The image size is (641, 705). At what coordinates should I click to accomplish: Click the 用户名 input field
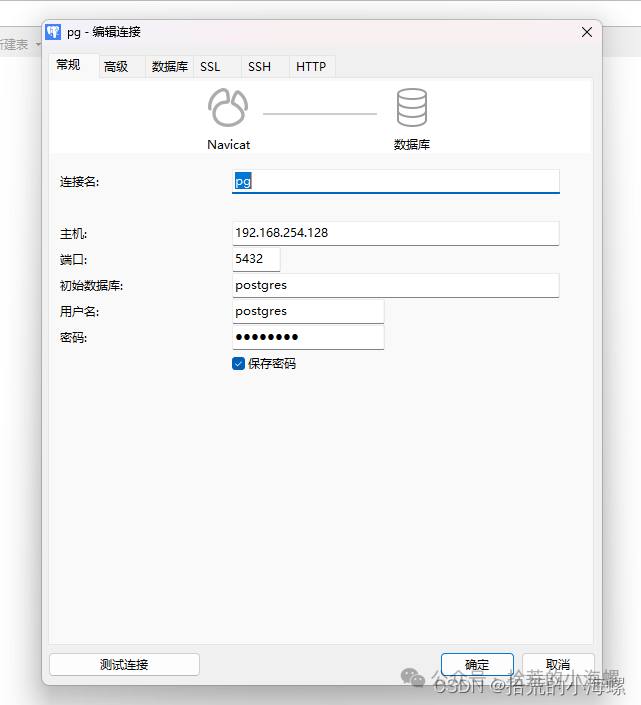tap(308, 312)
